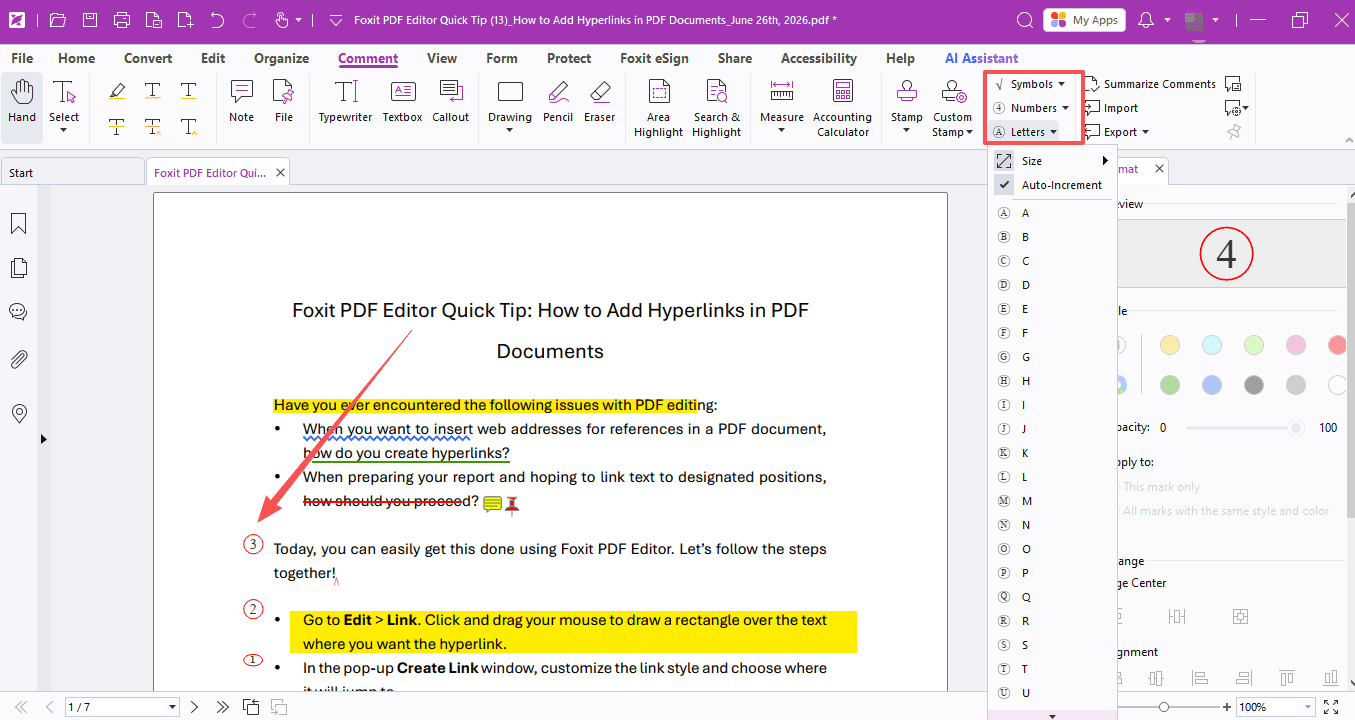Pick the yellow color swatch
The image size is (1355, 720).
coord(1169,345)
